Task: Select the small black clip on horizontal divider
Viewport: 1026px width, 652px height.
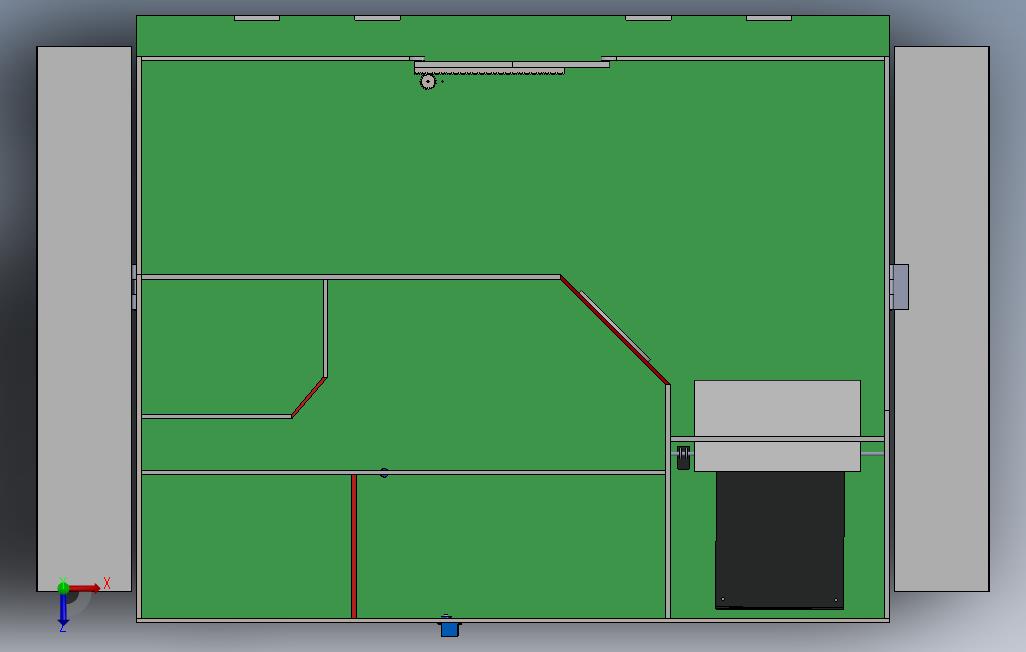Action: point(384,473)
